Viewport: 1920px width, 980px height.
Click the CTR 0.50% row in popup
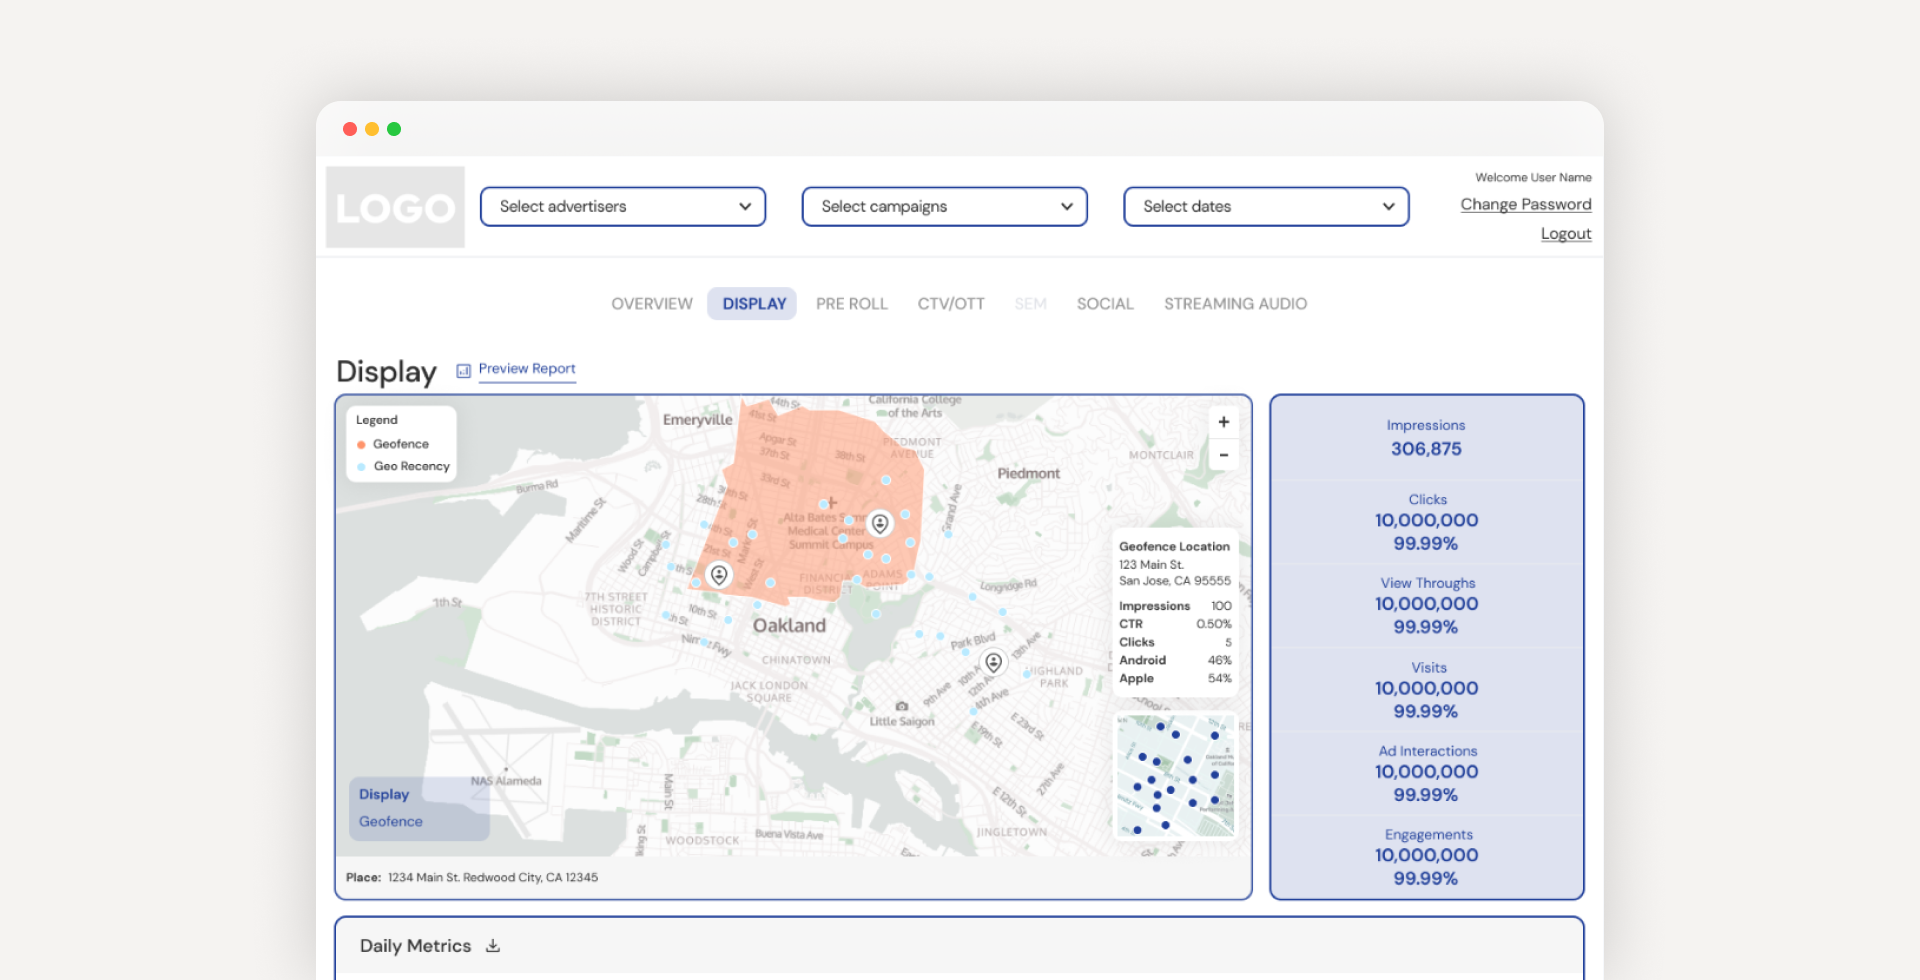tap(1175, 624)
